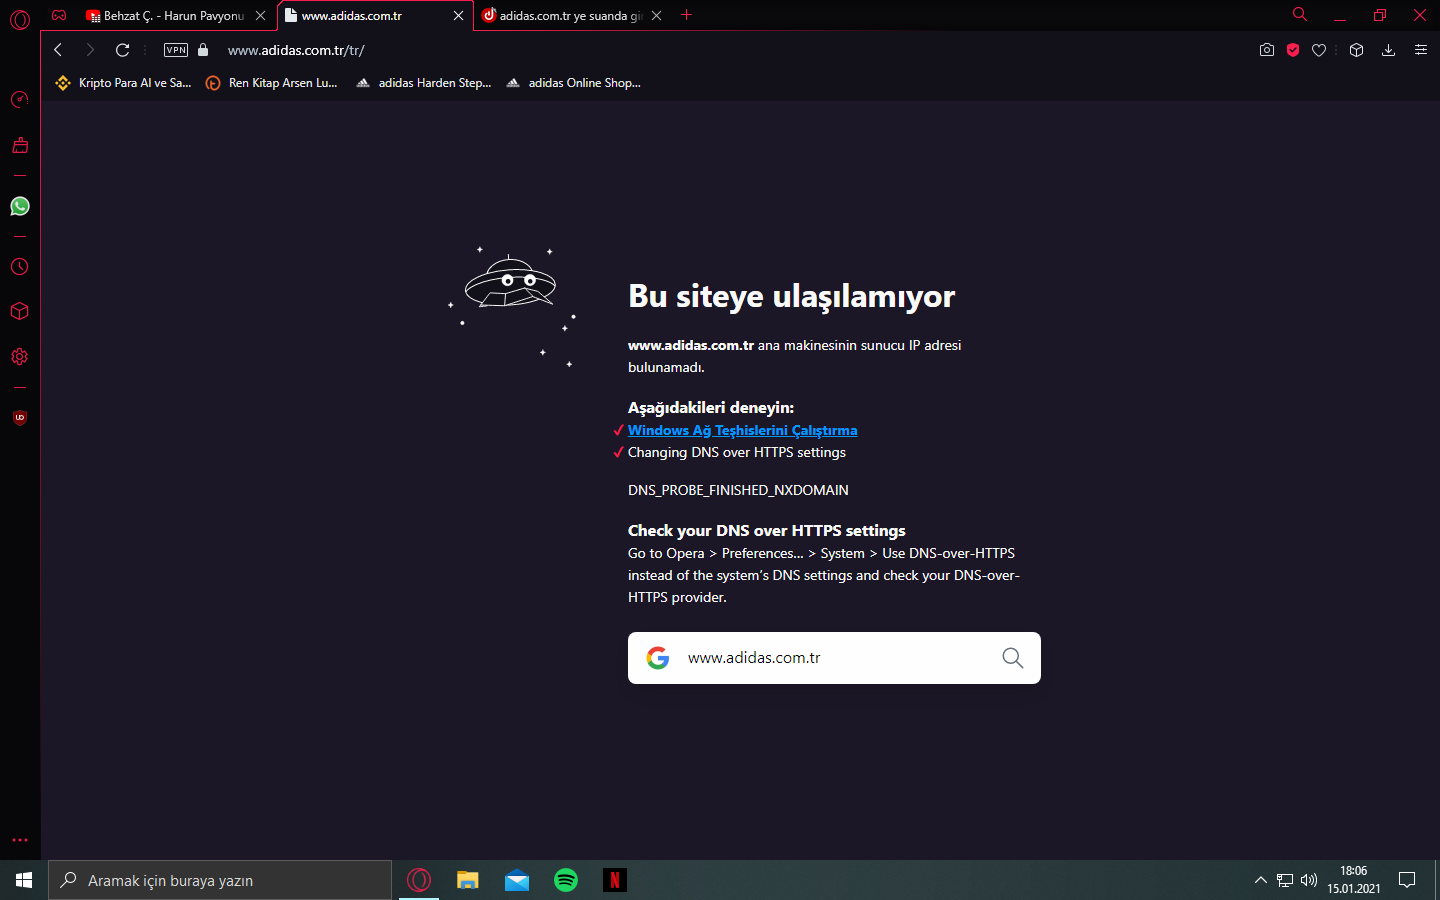
Task: Open Ren Kitap Arsen Lu... bookmark
Action: click(x=272, y=83)
